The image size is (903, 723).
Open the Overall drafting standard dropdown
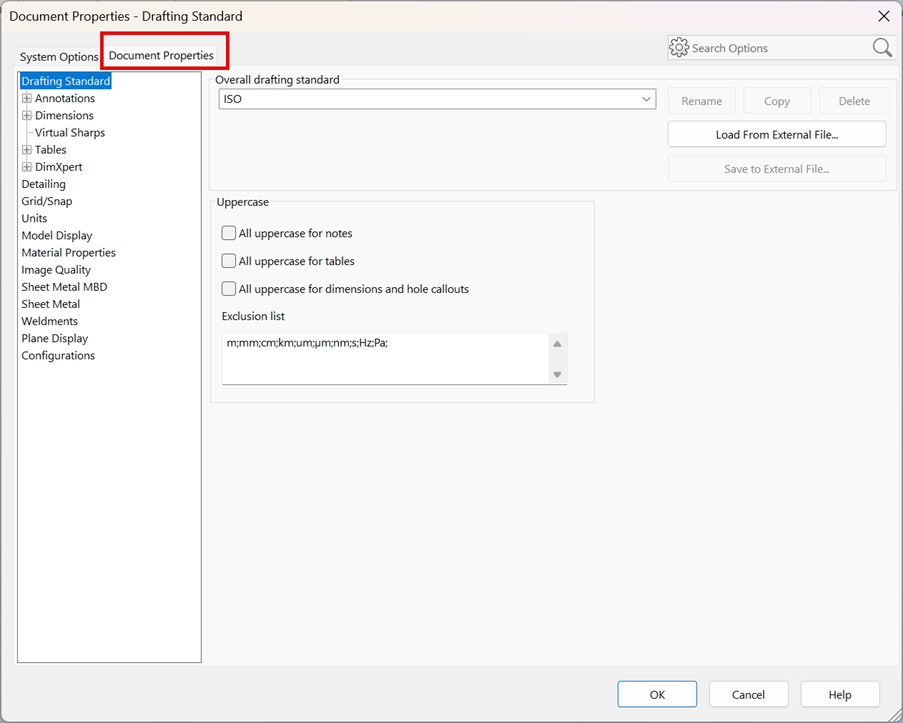point(437,99)
